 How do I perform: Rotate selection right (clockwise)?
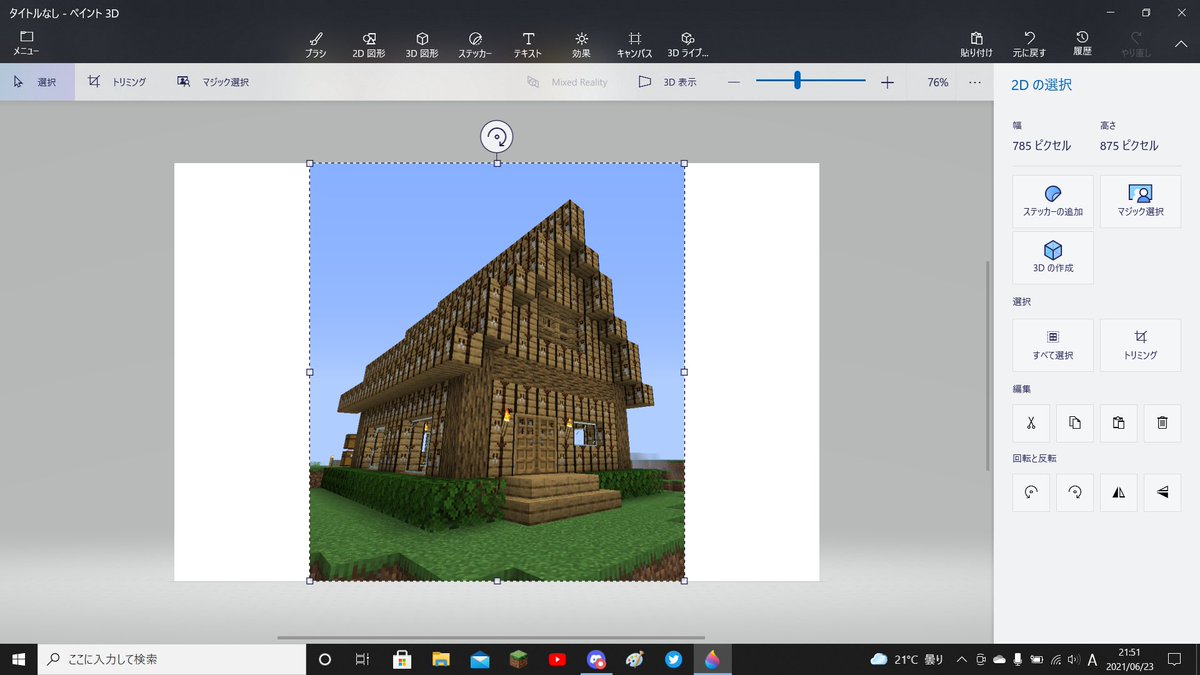coord(1075,492)
